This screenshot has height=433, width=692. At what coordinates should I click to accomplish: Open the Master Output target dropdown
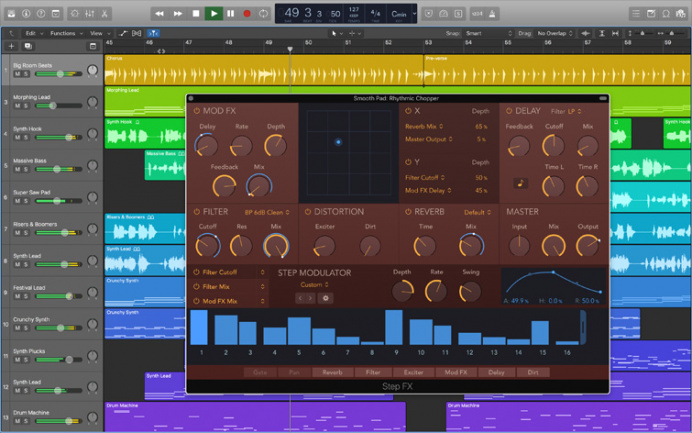[429, 139]
